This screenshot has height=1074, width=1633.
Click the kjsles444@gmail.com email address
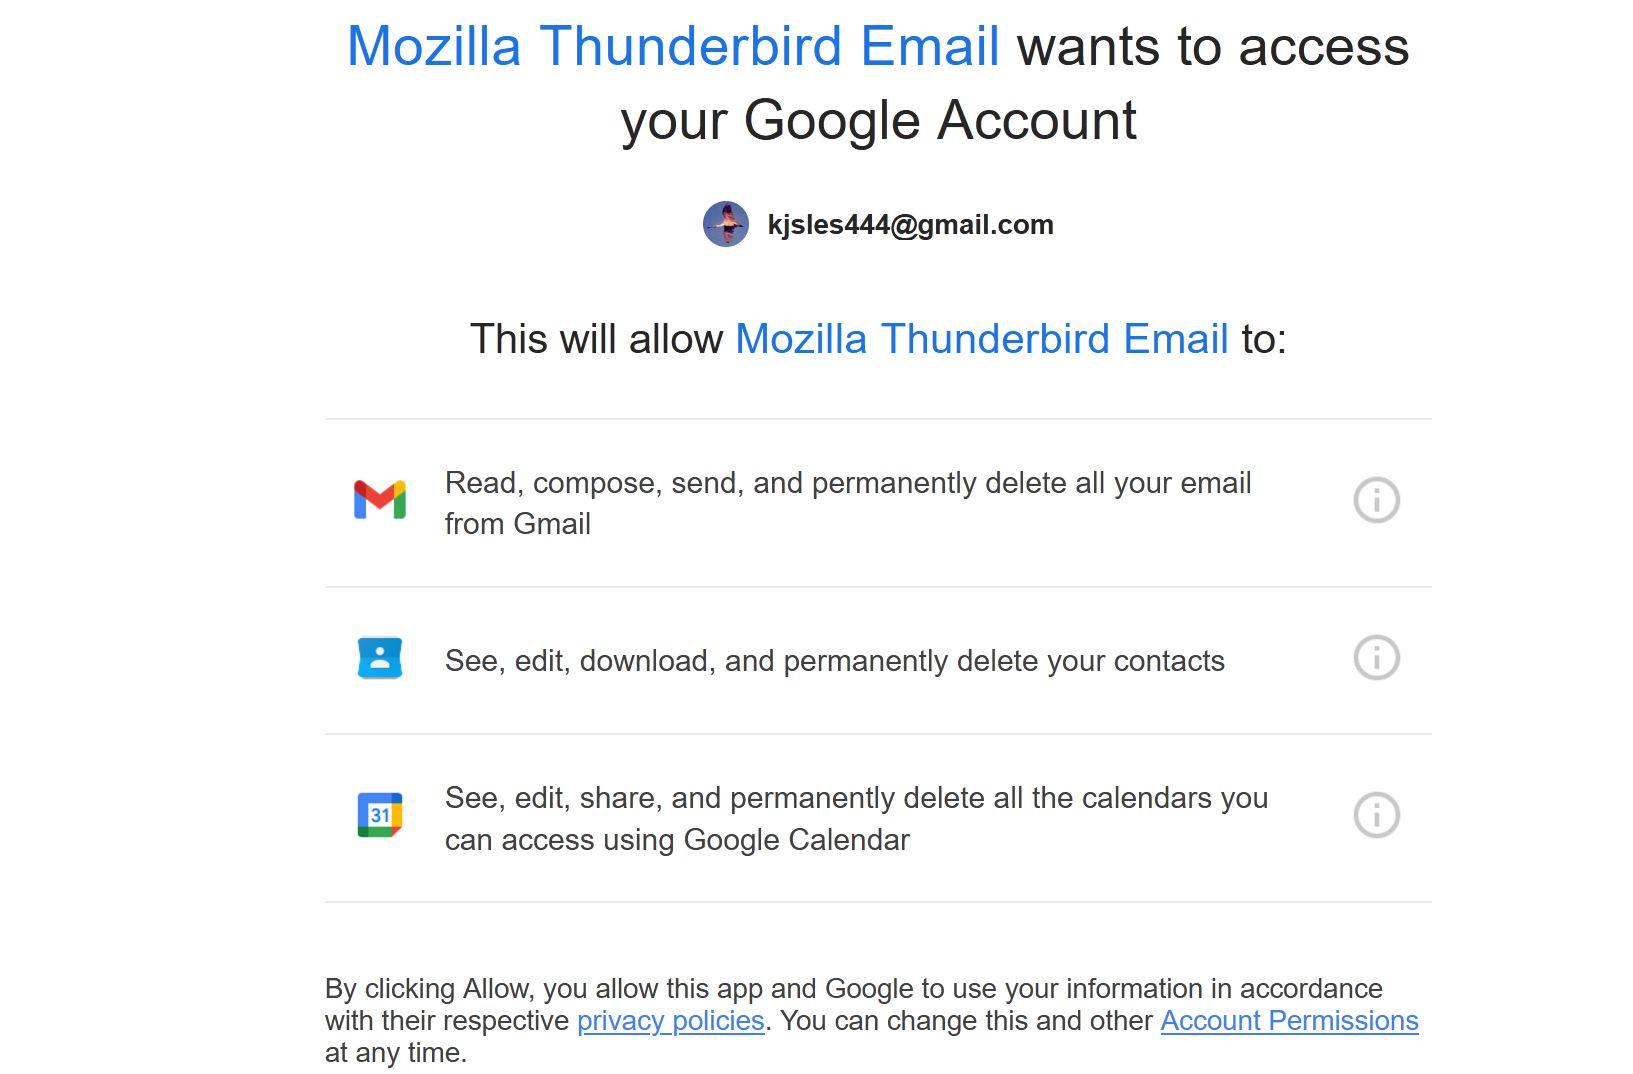coord(910,225)
